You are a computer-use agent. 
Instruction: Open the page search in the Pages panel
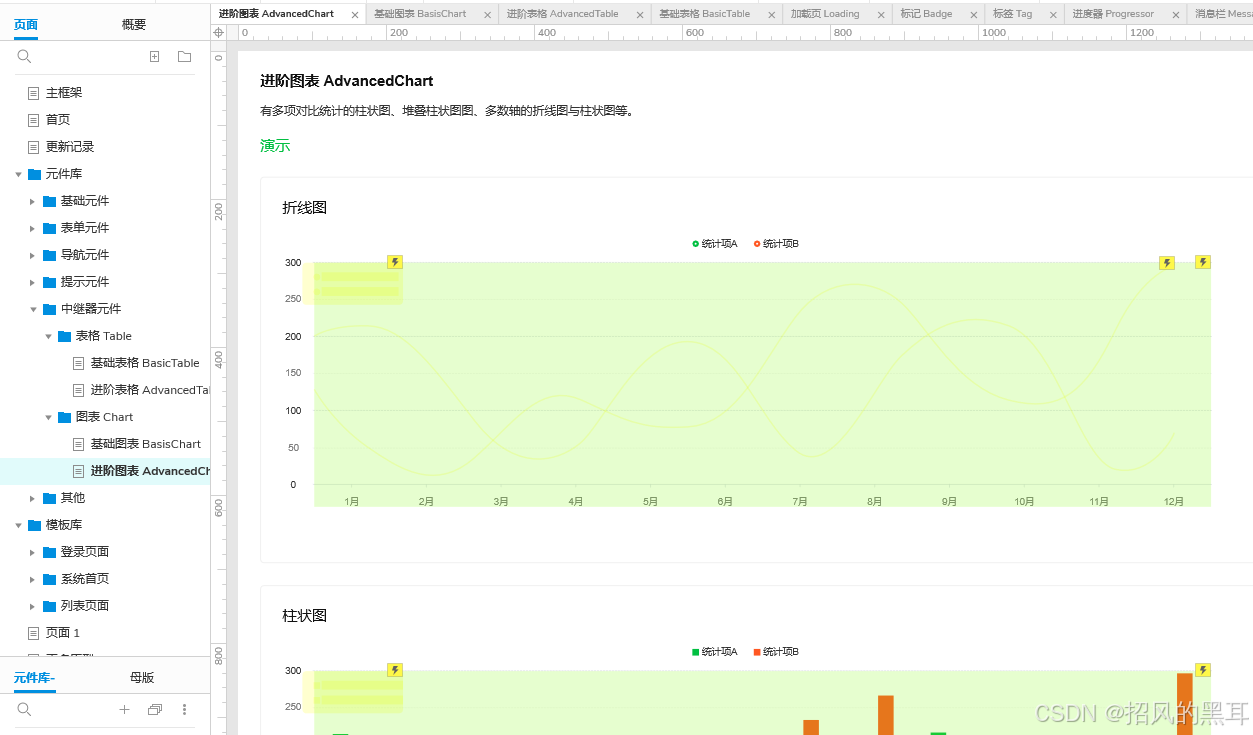coord(25,57)
